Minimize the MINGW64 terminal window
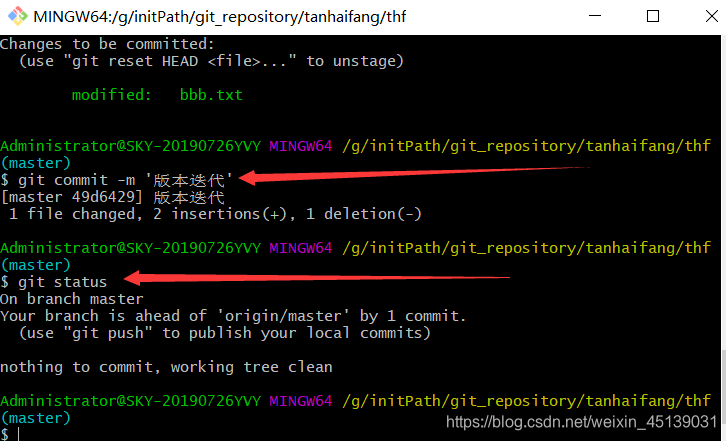 click(x=595, y=17)
